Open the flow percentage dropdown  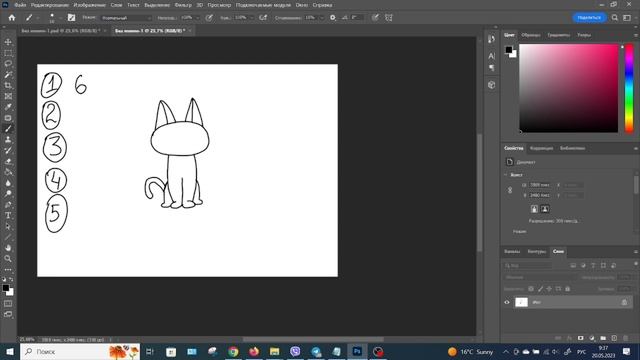[x=251, y=18]
